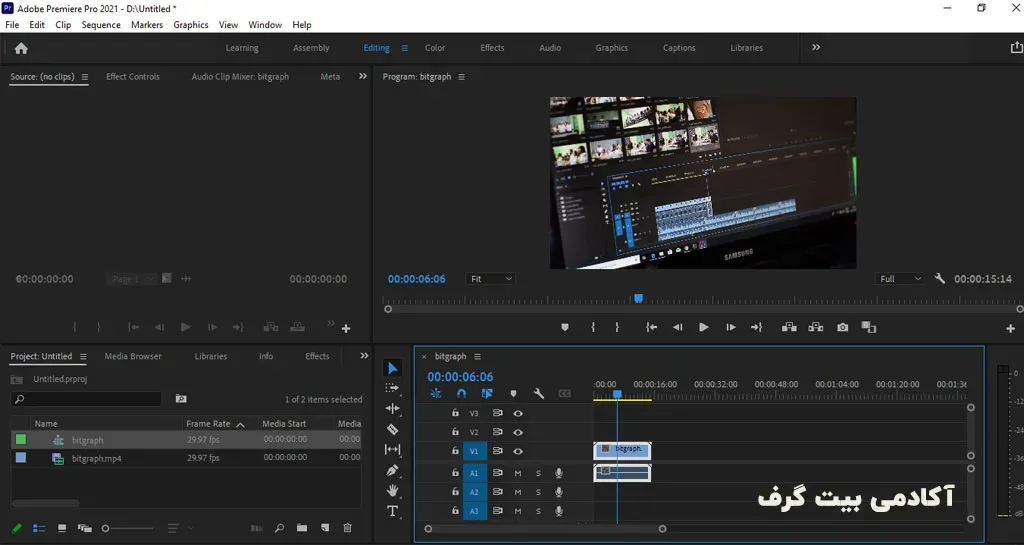1024x545 pixels.
Task: Open bitgraph timeline panel menu
Action: 477,356
